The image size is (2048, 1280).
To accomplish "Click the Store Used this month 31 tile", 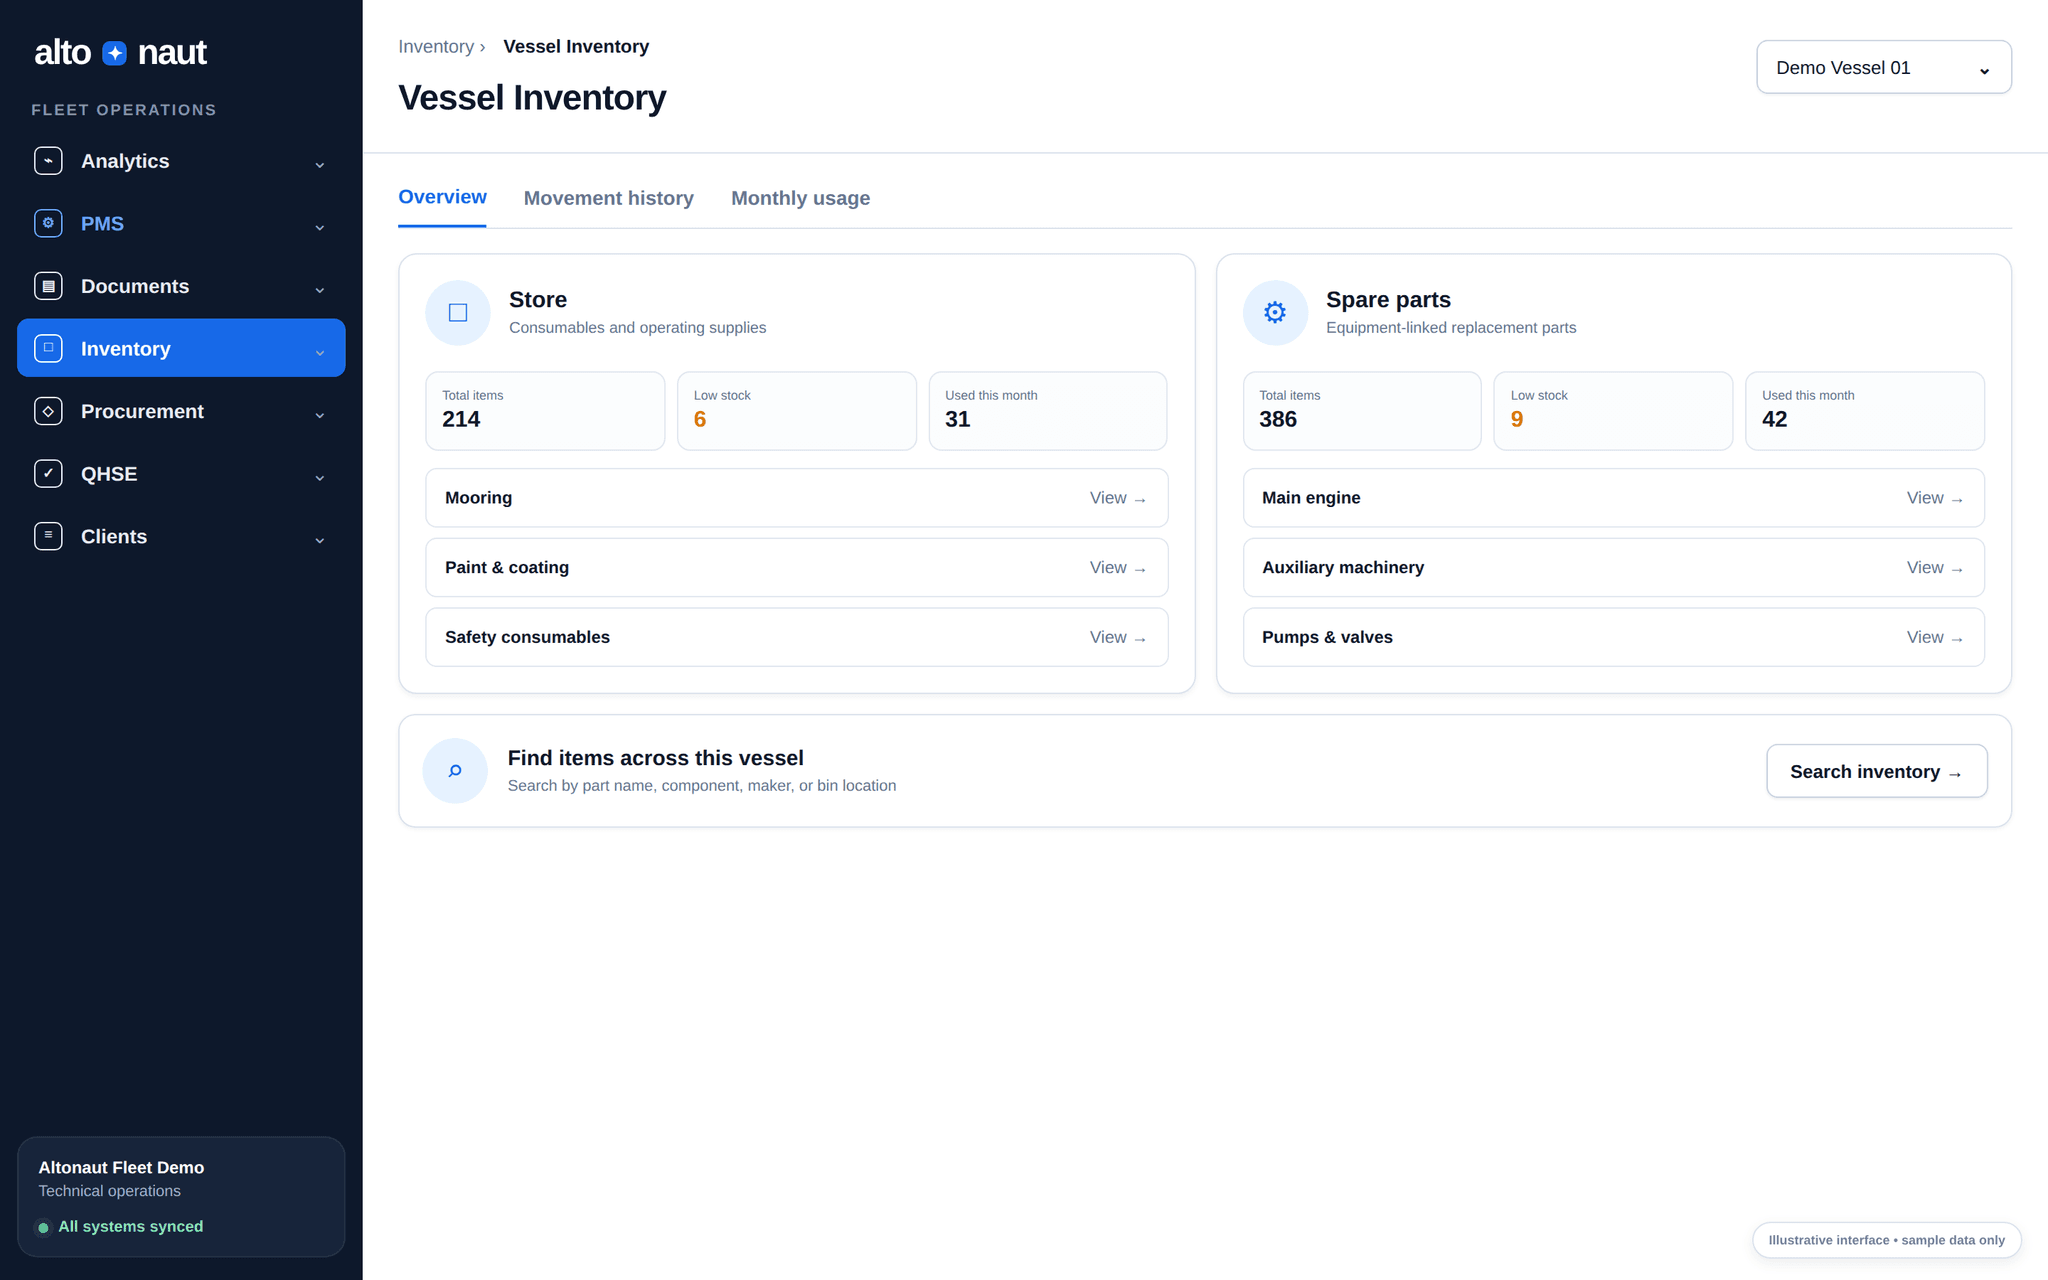I will point(1048,411).
